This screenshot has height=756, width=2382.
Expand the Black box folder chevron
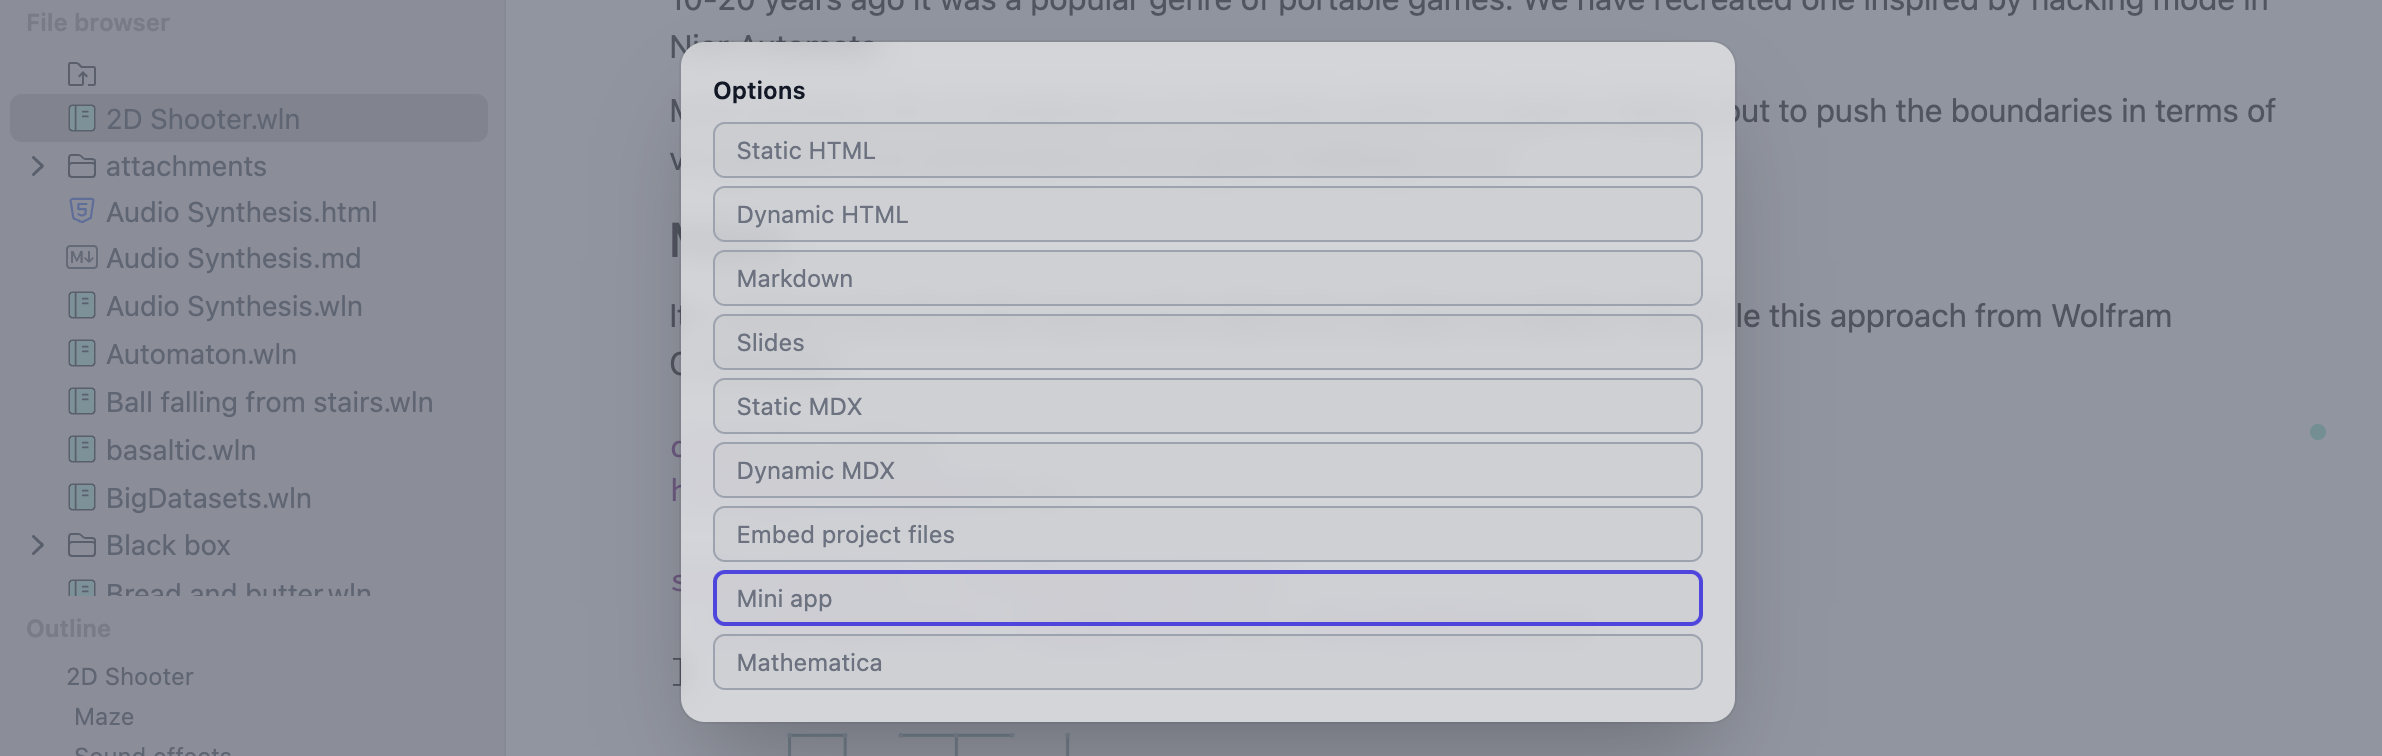click(x=38, y=545)
